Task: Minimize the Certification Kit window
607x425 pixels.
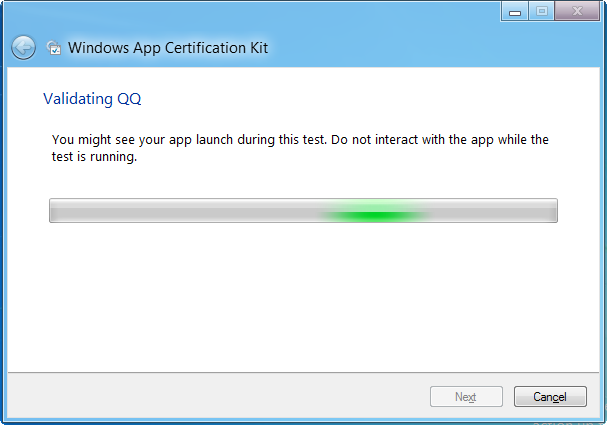Action: 514,11
